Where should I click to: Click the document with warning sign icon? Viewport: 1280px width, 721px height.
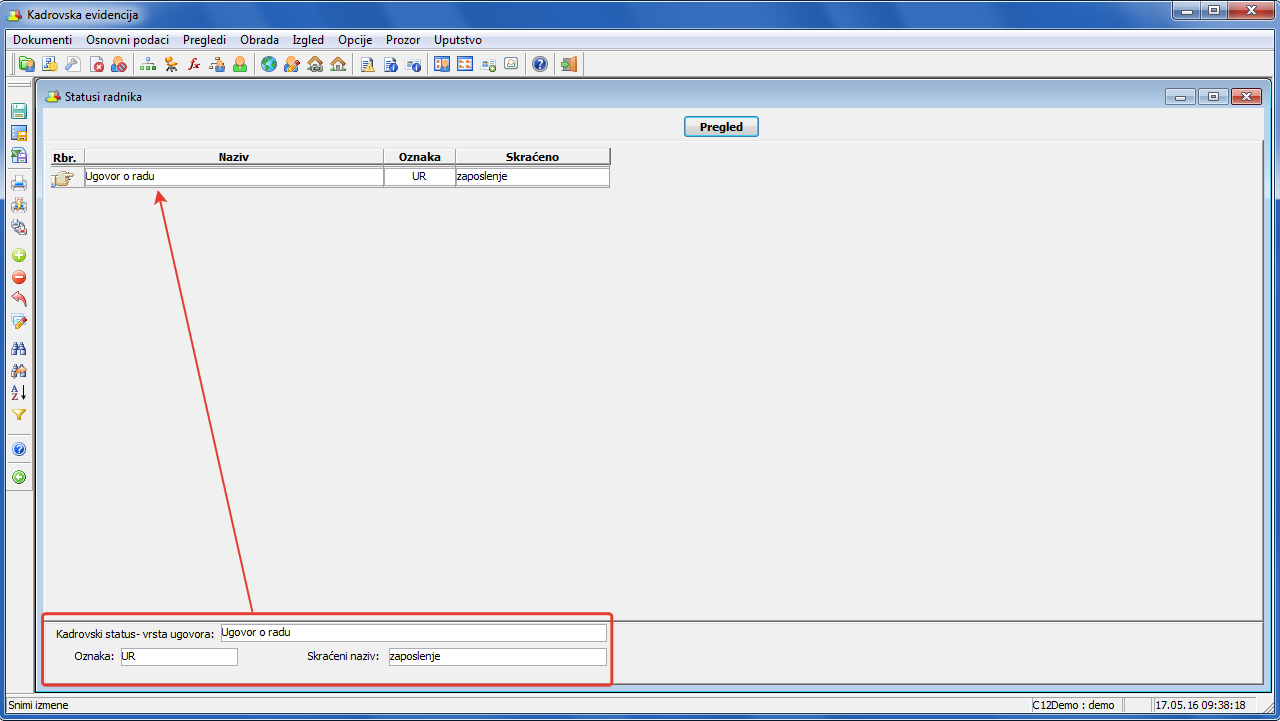[x=367, y=64]
